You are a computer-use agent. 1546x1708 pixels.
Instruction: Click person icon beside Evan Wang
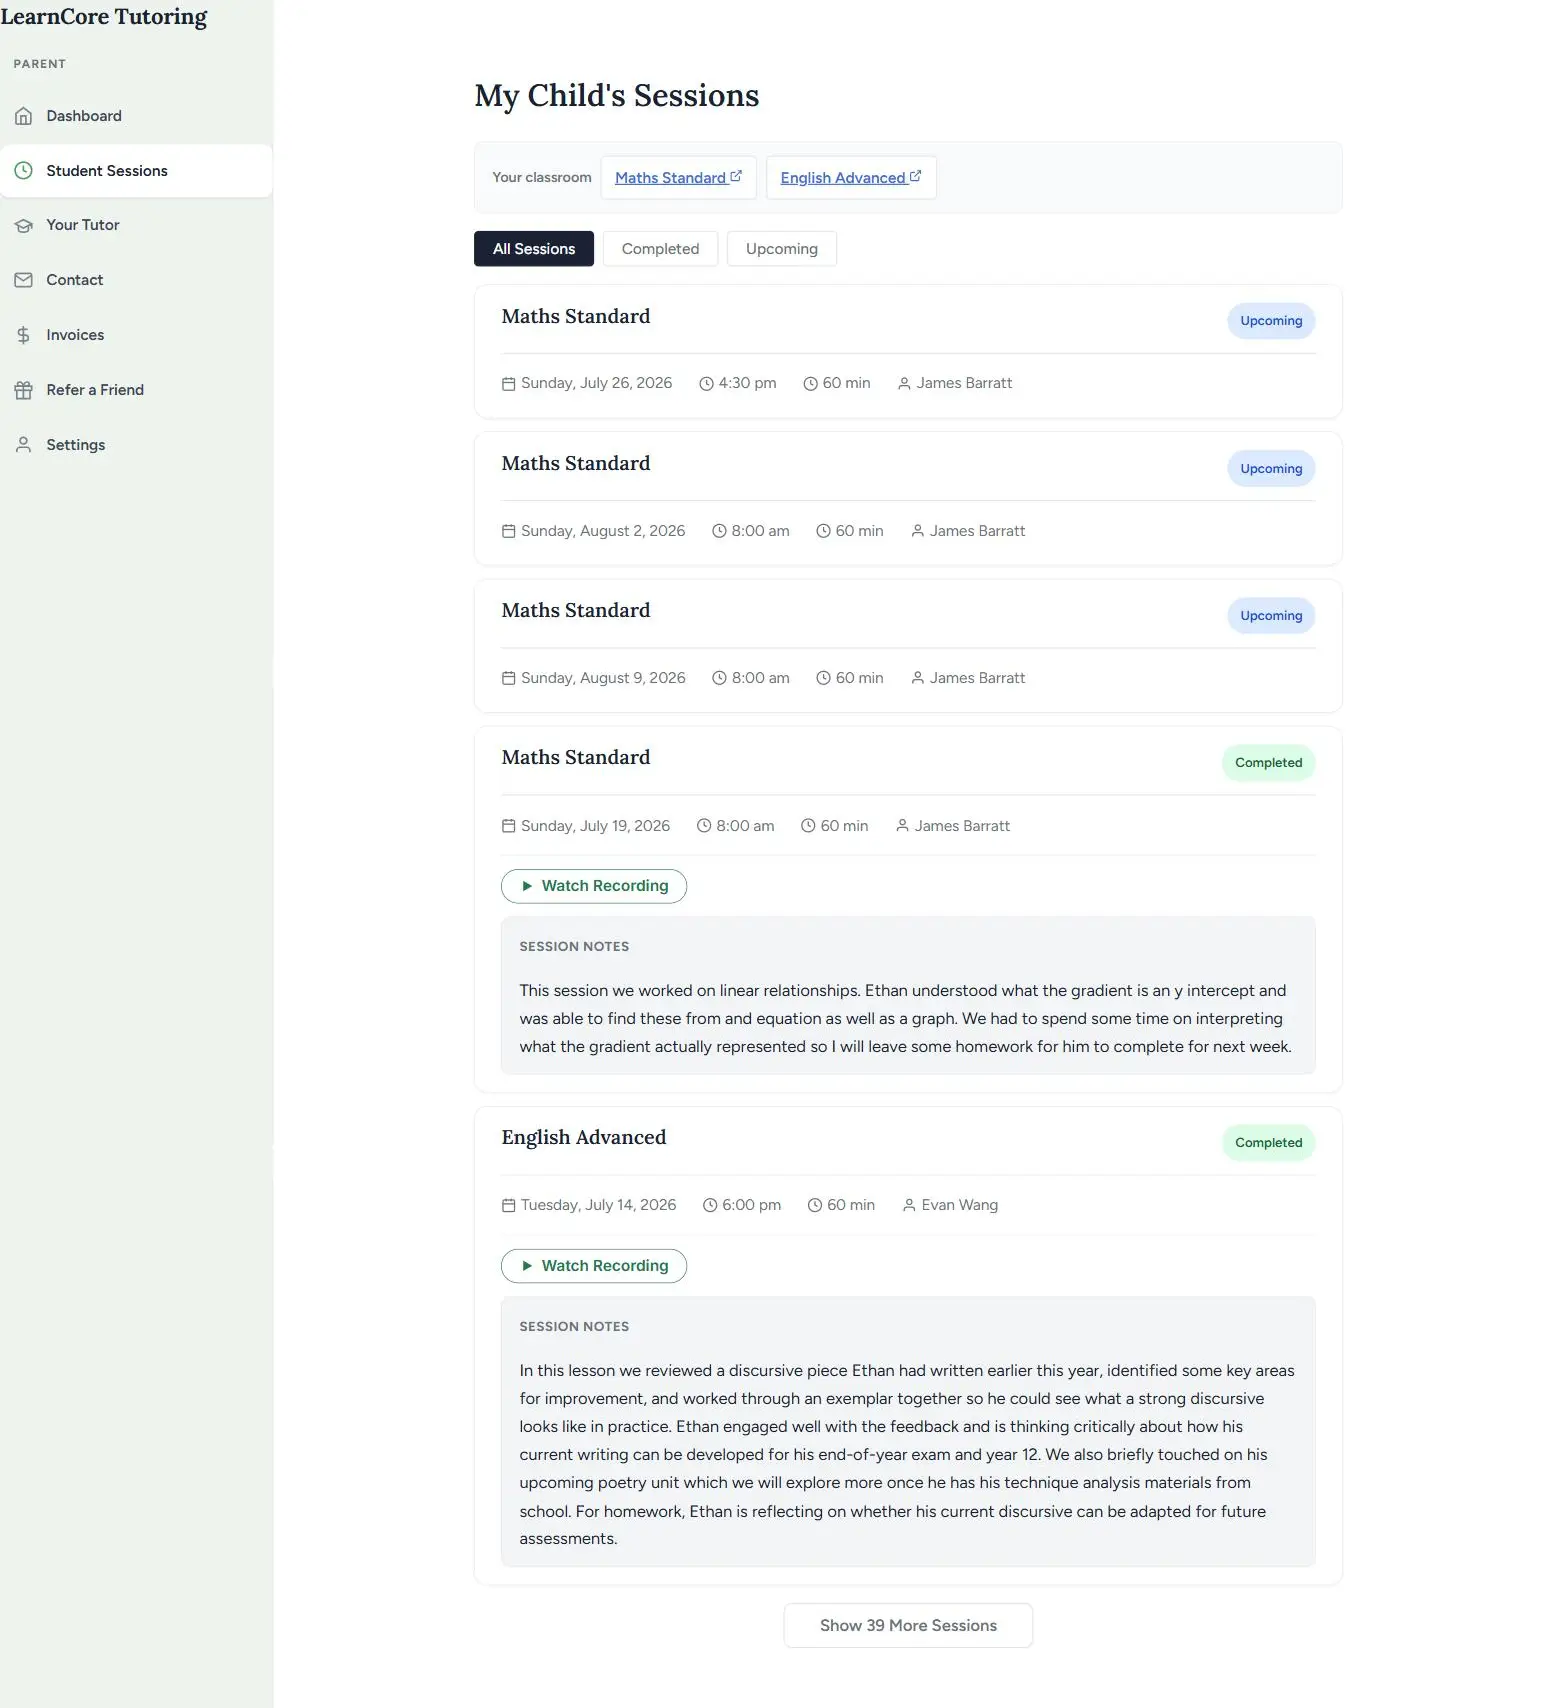point(909,1206)
